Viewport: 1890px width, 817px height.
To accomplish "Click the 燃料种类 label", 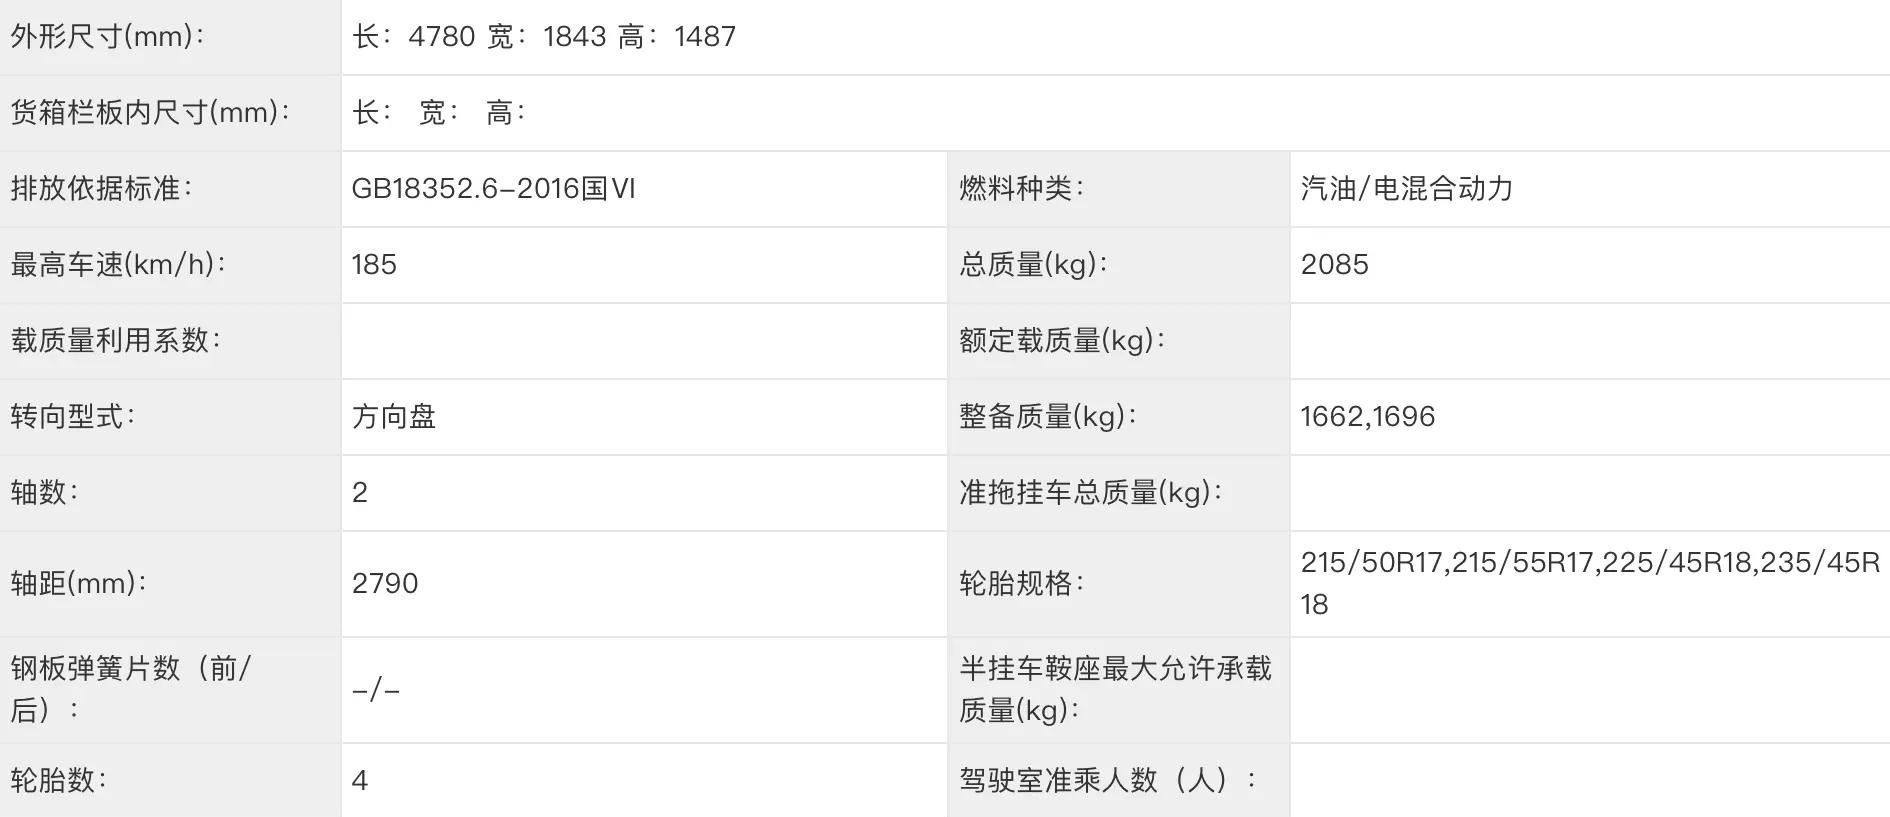I will 1021,188.
